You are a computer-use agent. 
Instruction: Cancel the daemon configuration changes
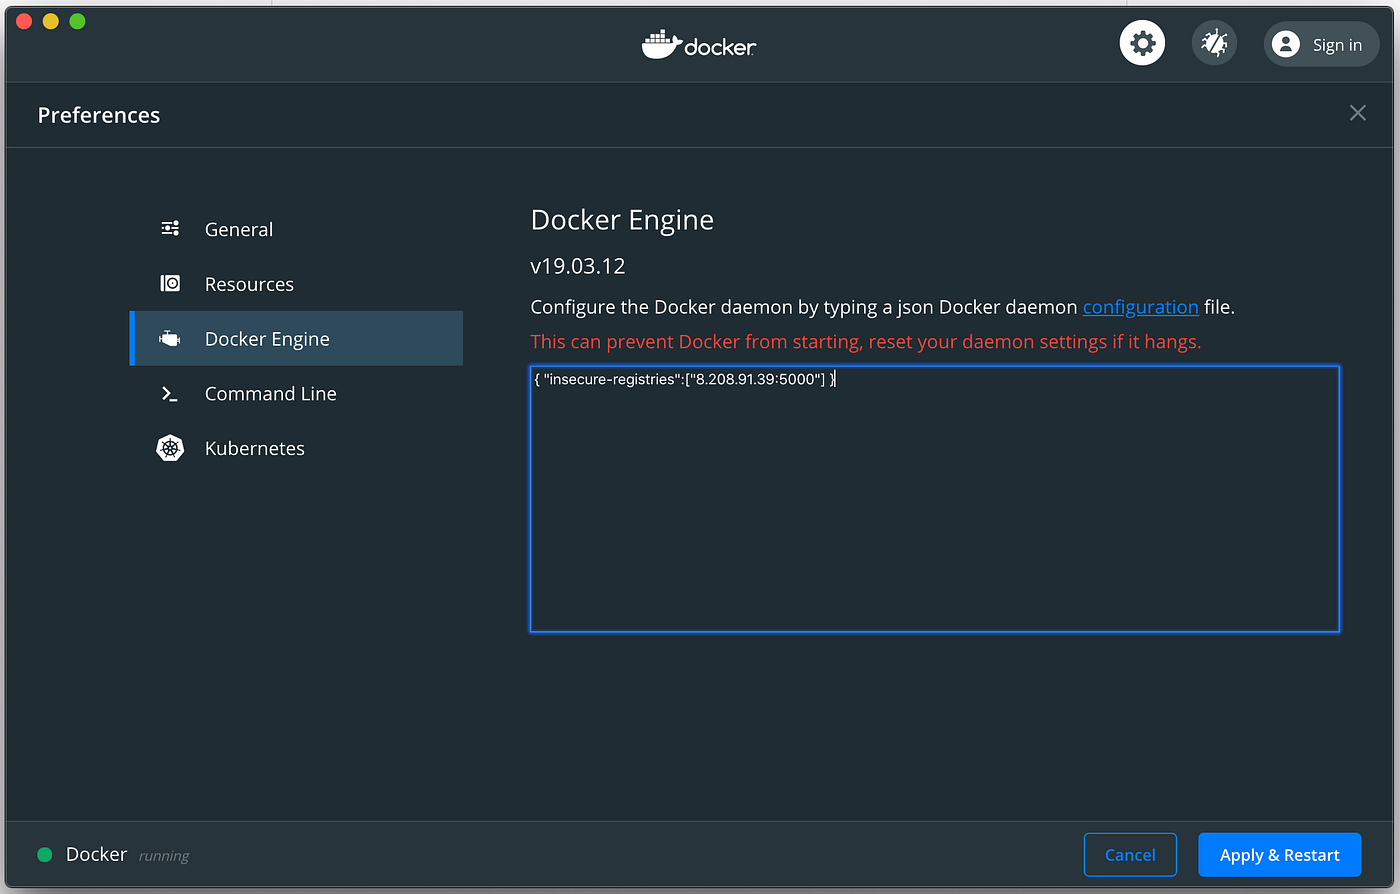pyautogui.click(x=1130, y=855)
